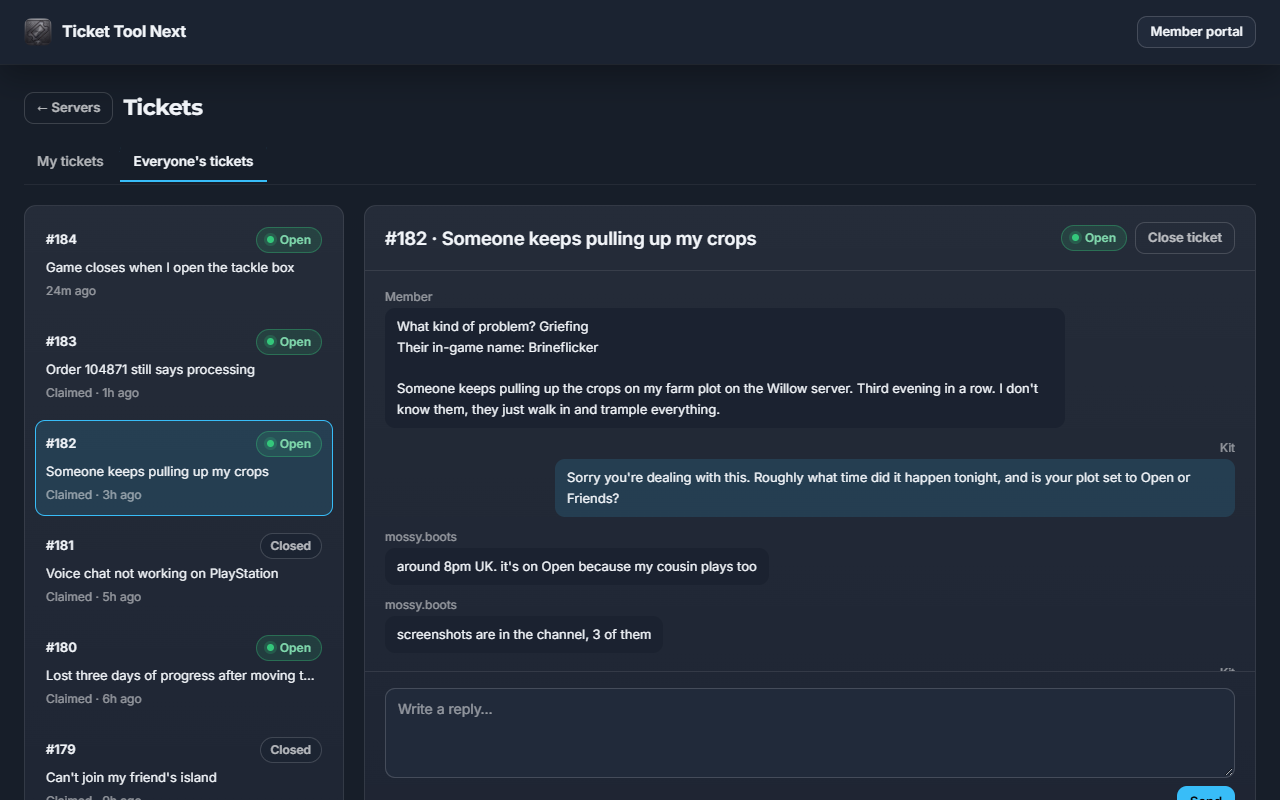Open ticket #180 about lost progress
Image resolution: width=1280 pixels, height=800 pixels.
click(184, 672)
